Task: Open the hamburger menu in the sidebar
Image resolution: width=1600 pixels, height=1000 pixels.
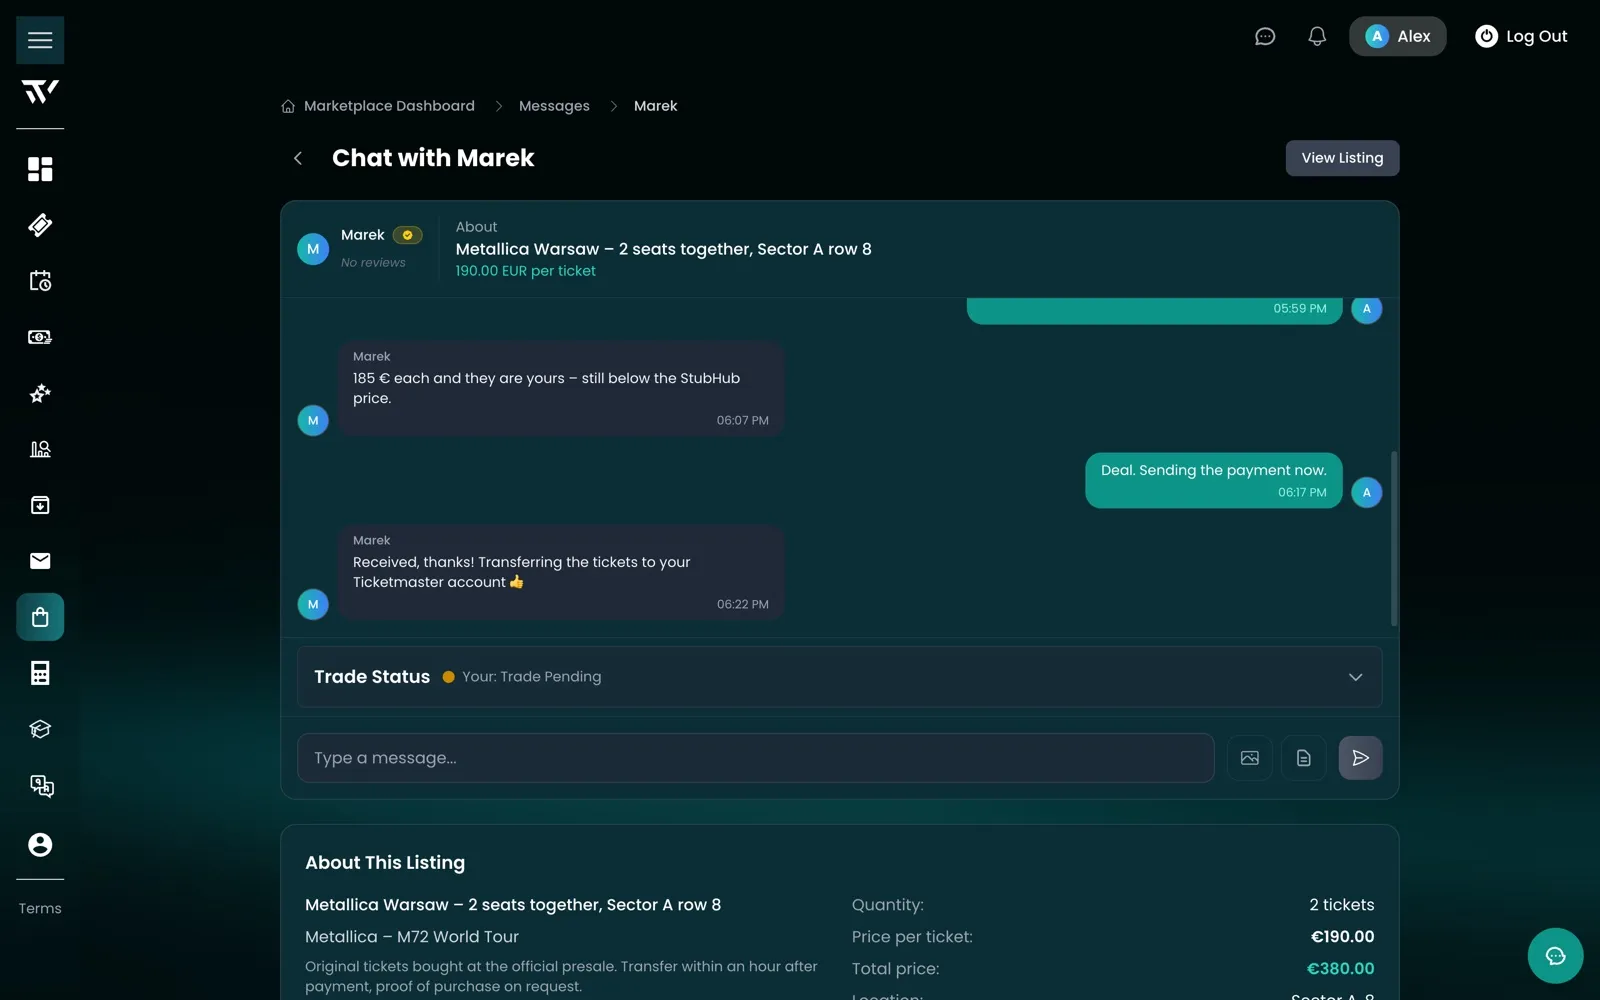Action: [40, 40]
